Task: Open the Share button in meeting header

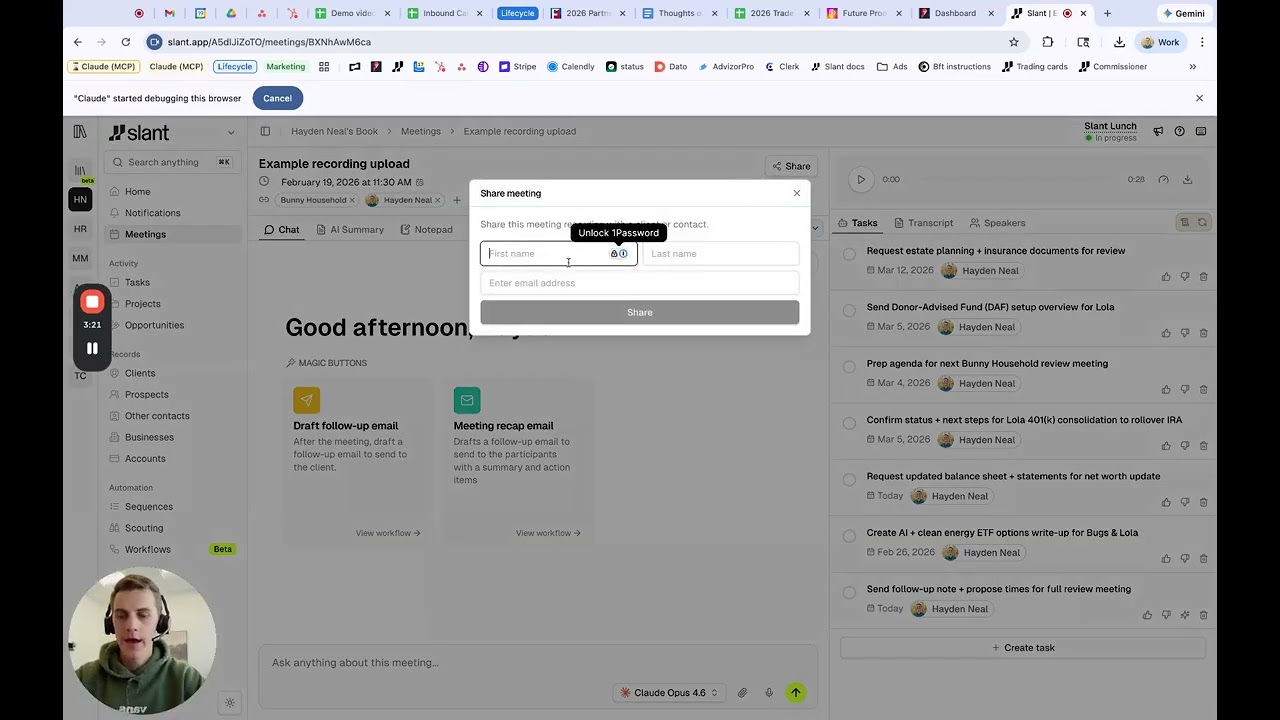Action: coord(790,166)
